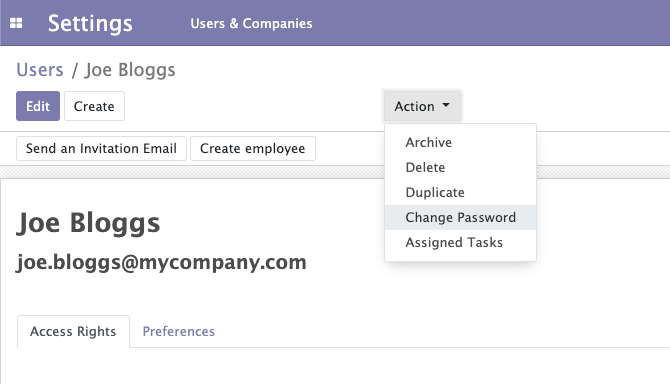
Task: Click the Create employee button
Action: (253, 149)
